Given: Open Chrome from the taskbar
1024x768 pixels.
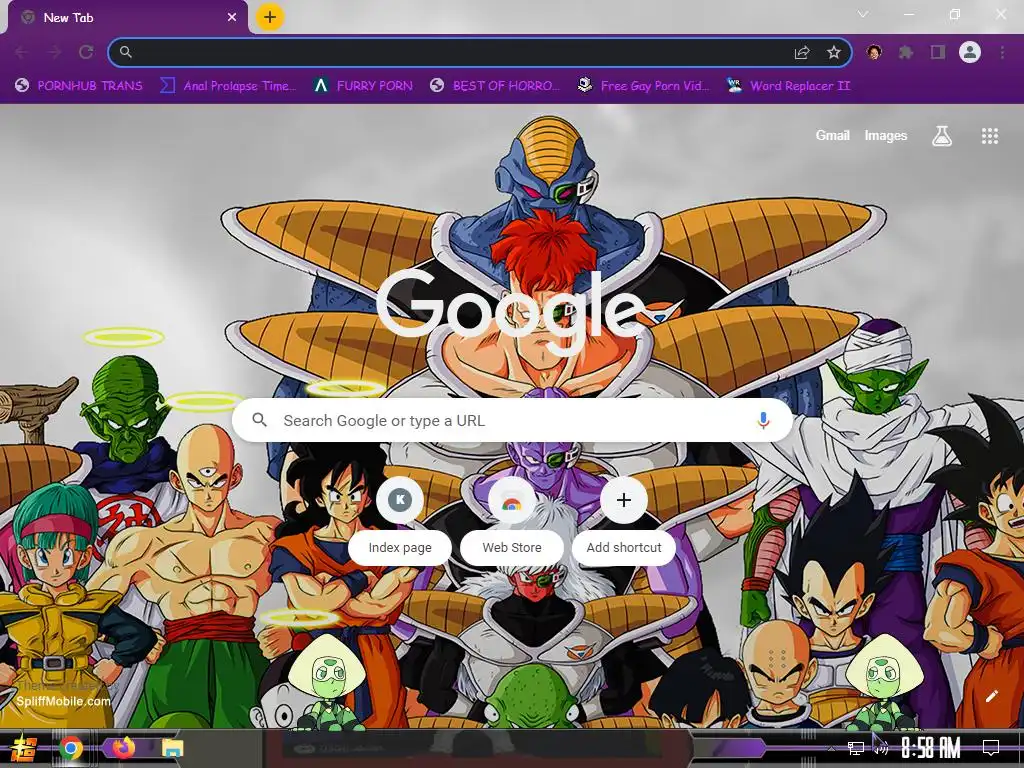Looking at the screenshot, I should coord(71,748).
